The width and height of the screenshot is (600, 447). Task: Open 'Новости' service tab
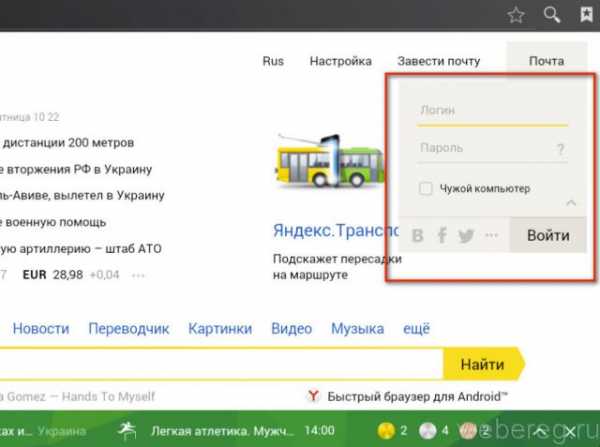[41, 328]
